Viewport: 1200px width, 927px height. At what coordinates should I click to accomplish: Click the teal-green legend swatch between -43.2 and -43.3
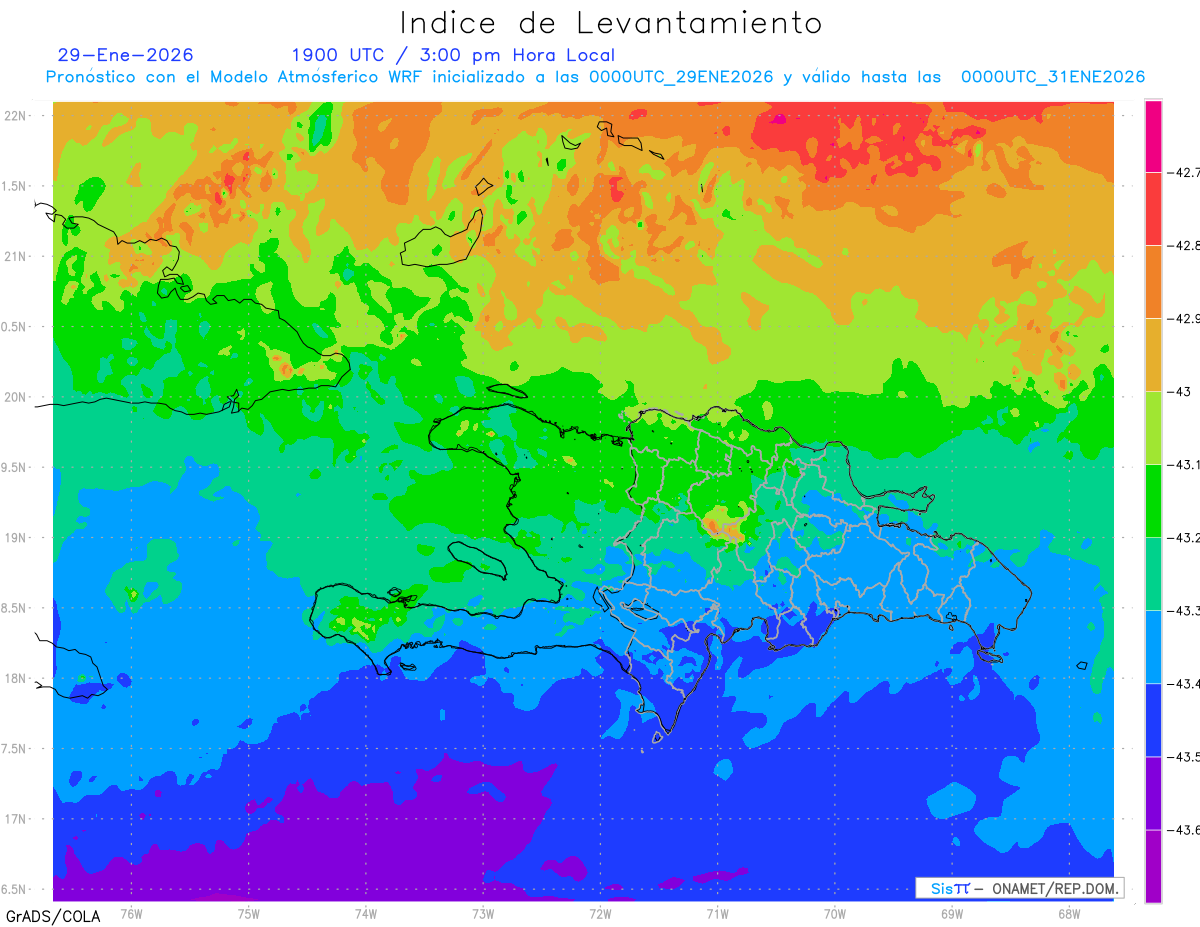click(x=1153, y=573)
